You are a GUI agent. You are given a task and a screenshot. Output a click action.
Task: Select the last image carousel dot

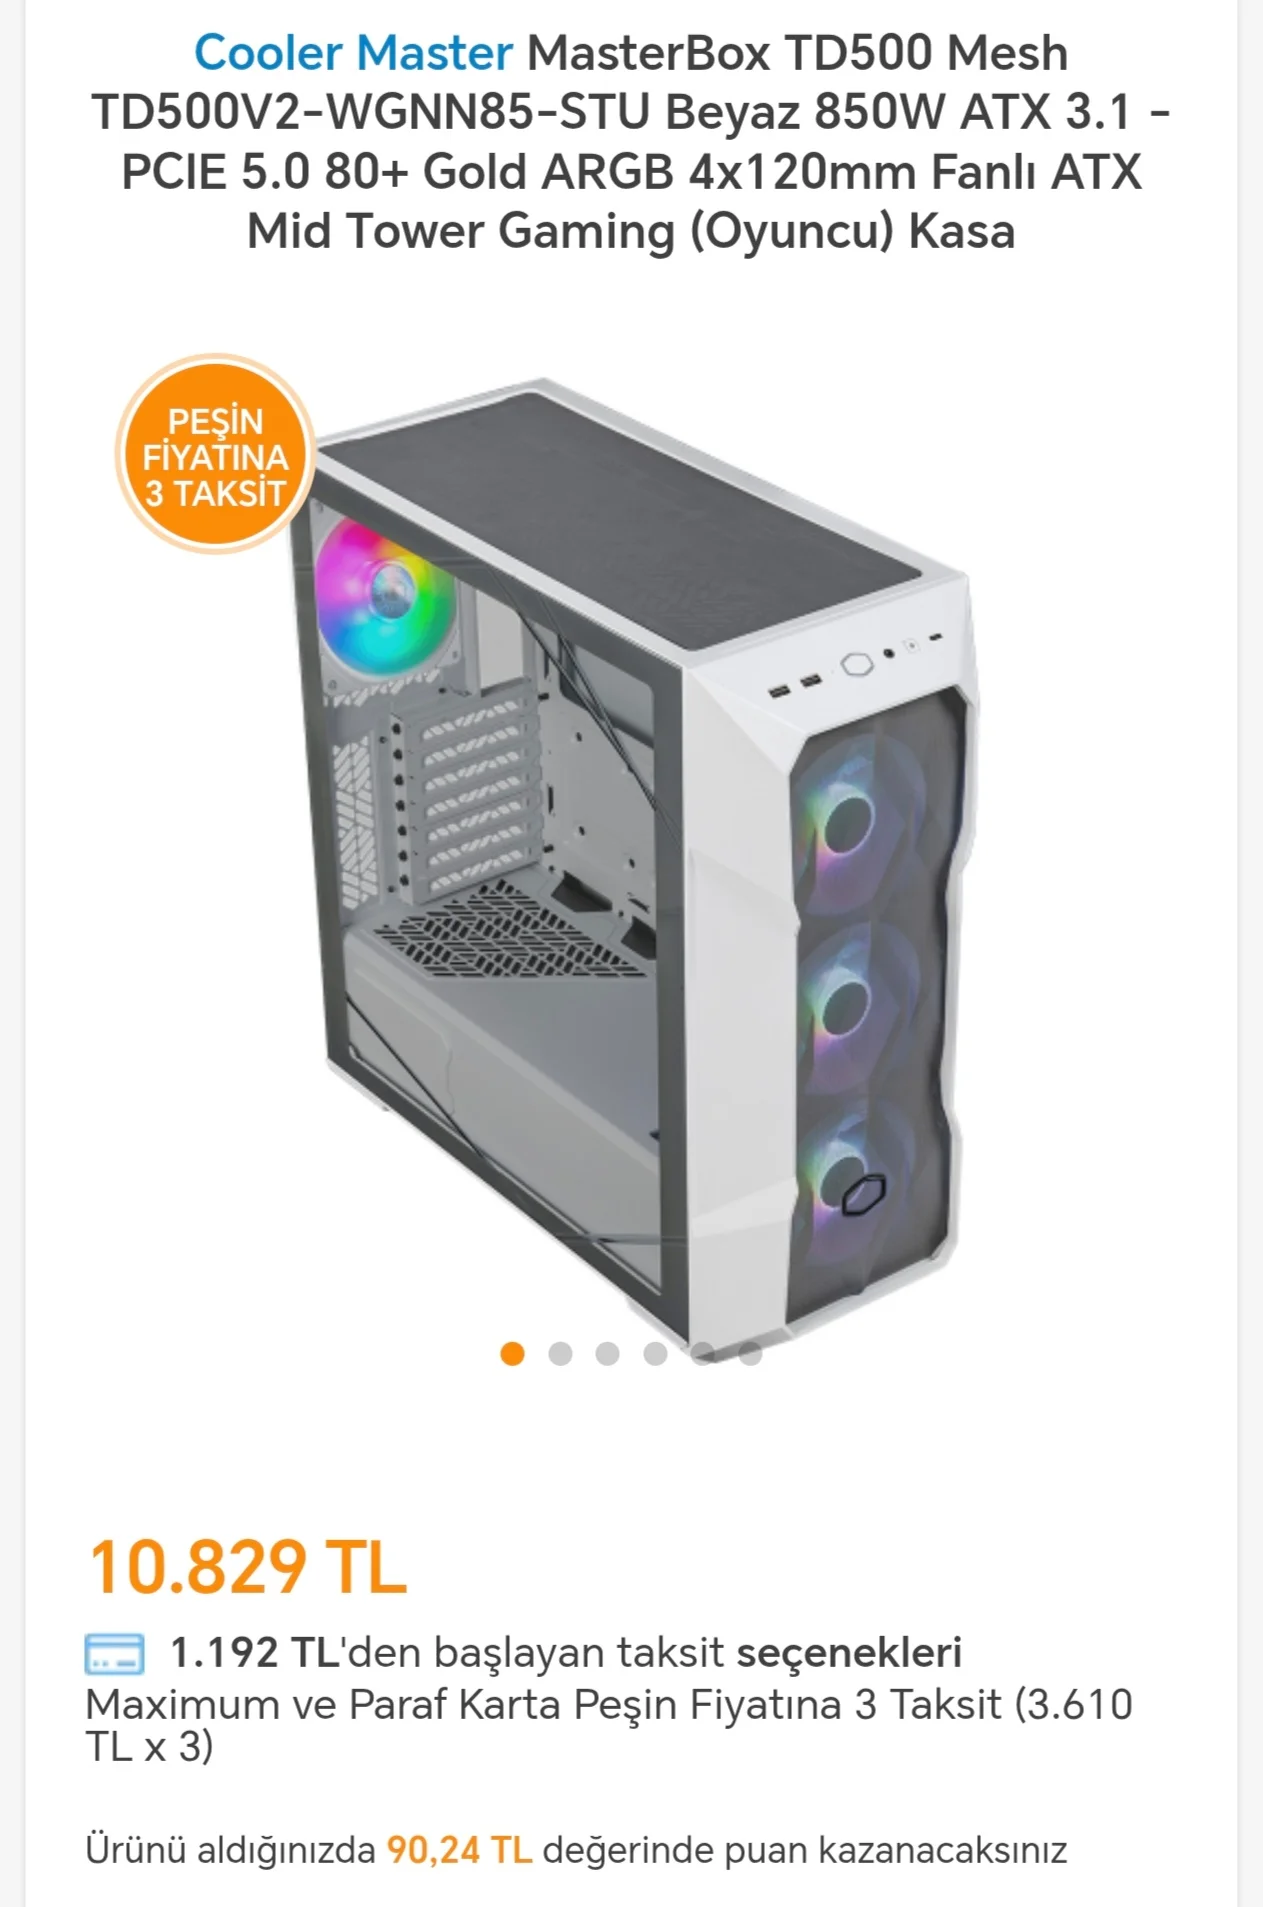(750, 1354)
